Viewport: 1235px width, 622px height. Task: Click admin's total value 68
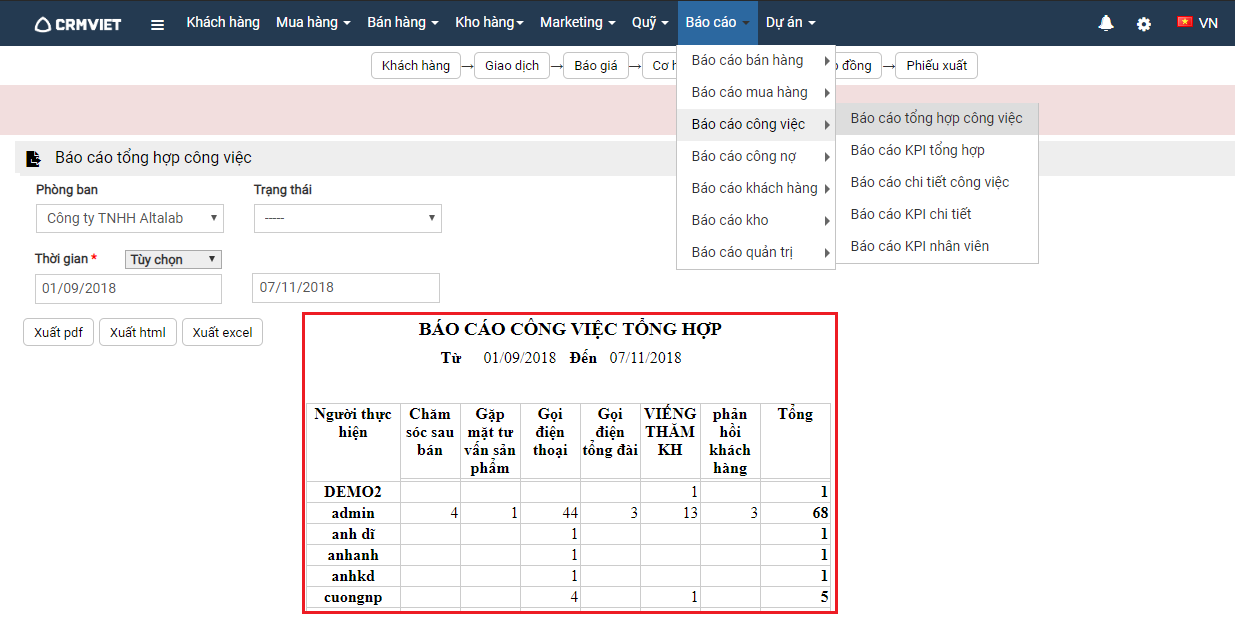pyautogui.click(x=819, y=513)
